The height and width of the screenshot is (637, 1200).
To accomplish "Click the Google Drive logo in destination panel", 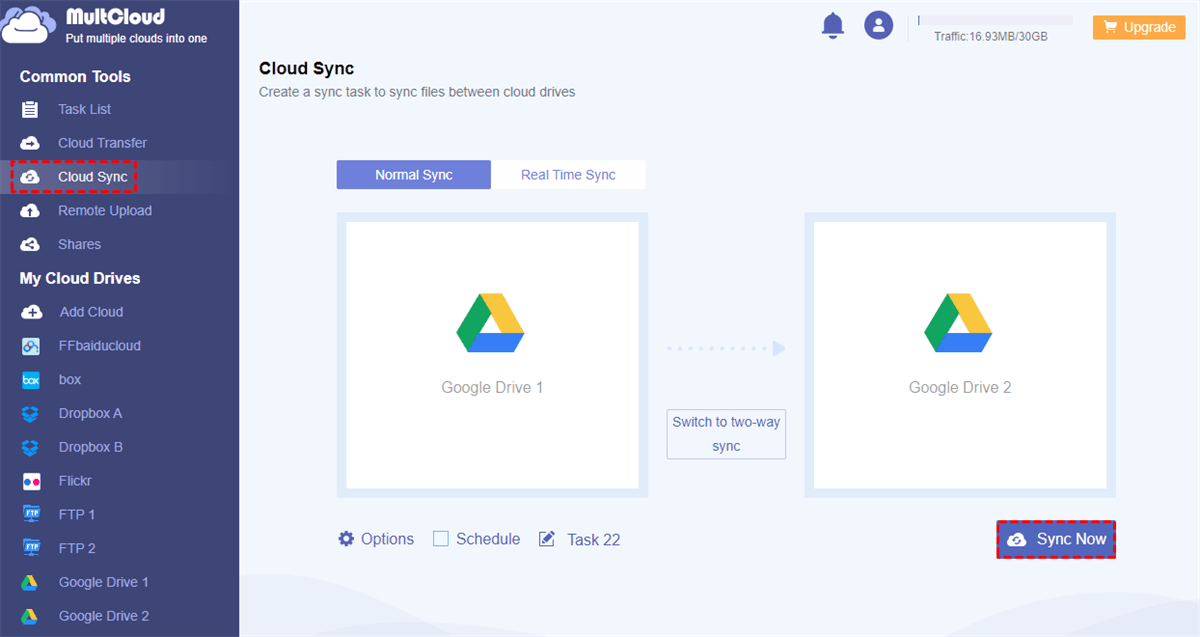I will tap(959, 323).
